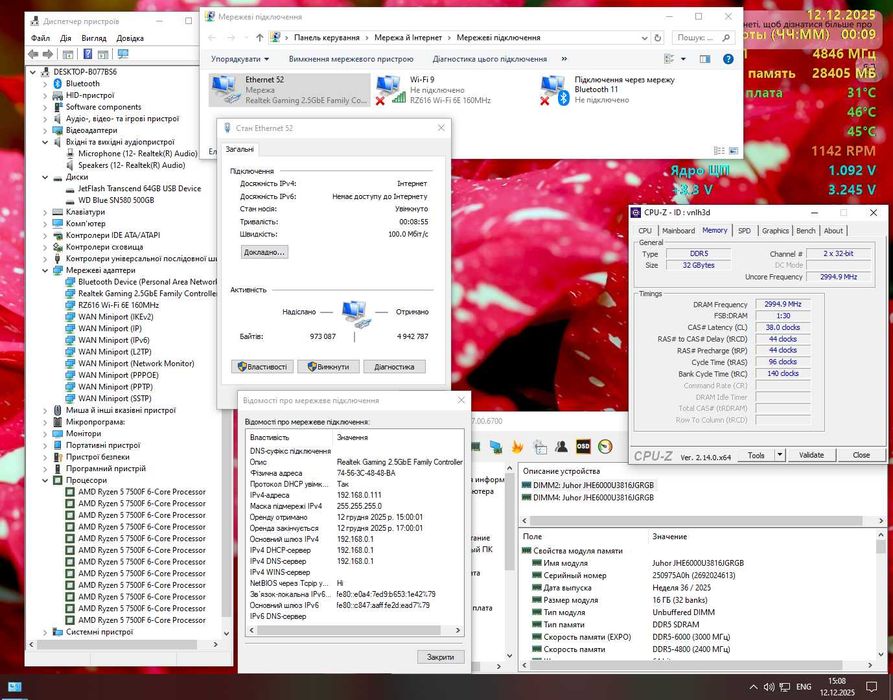Show hidden tray icons with the chevron
The image size is (893, 700).
pos(753,687)
